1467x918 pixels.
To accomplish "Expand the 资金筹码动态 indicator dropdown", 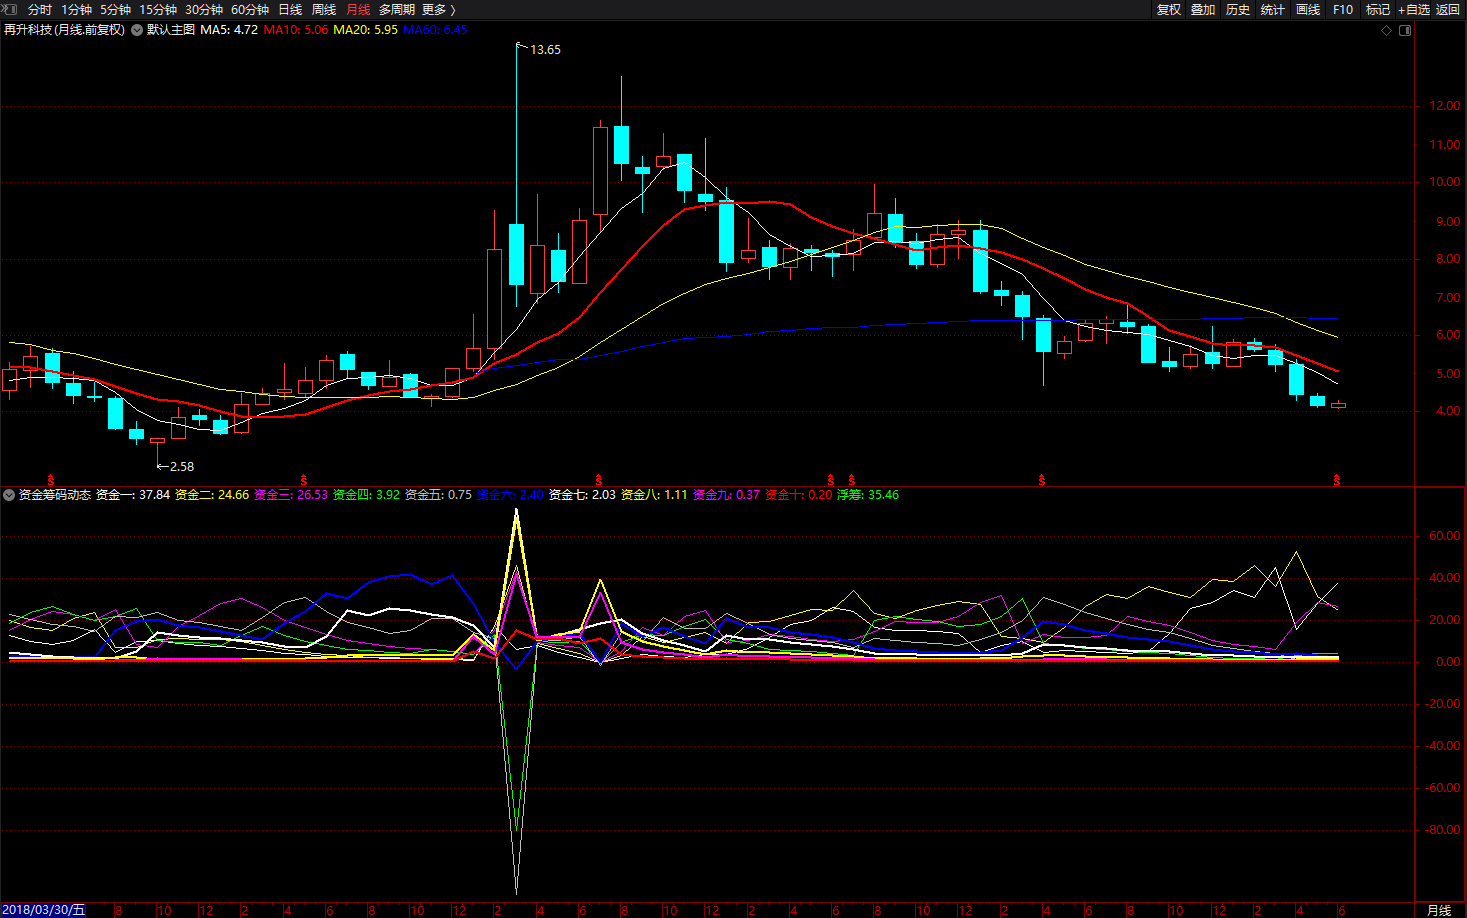I will point(9,495).
